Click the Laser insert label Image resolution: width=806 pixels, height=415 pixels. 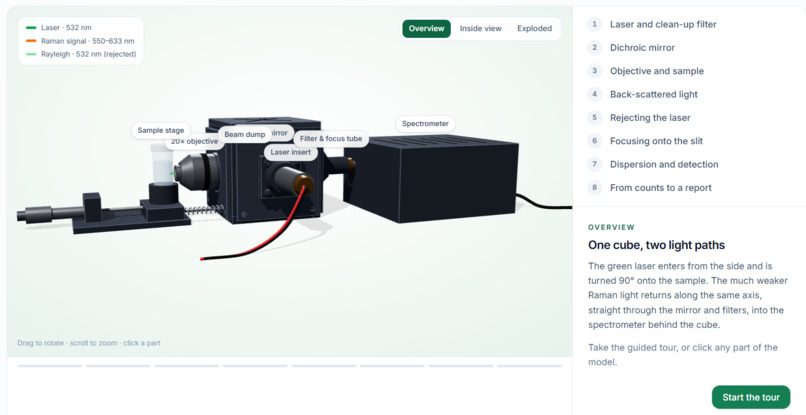pyautogui.click(x=290, y=152)
